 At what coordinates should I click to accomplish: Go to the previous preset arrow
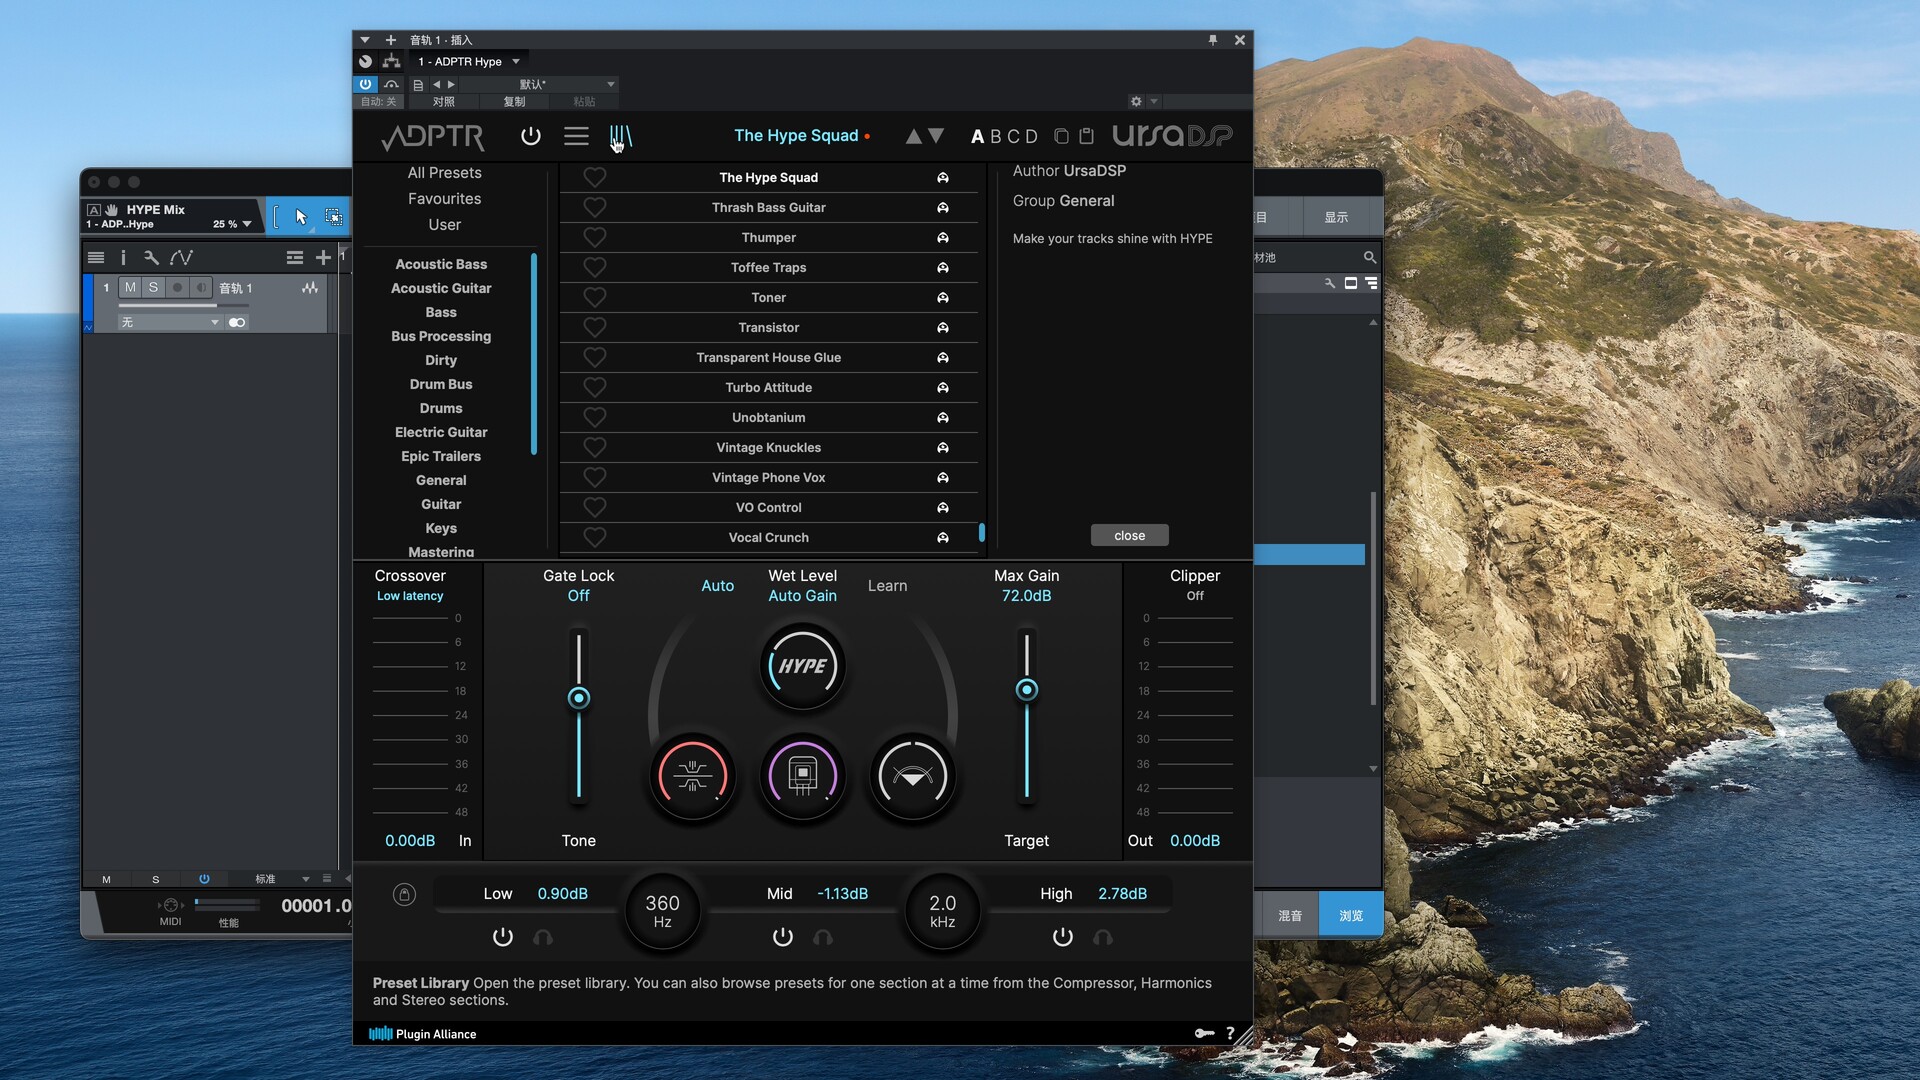913,136
